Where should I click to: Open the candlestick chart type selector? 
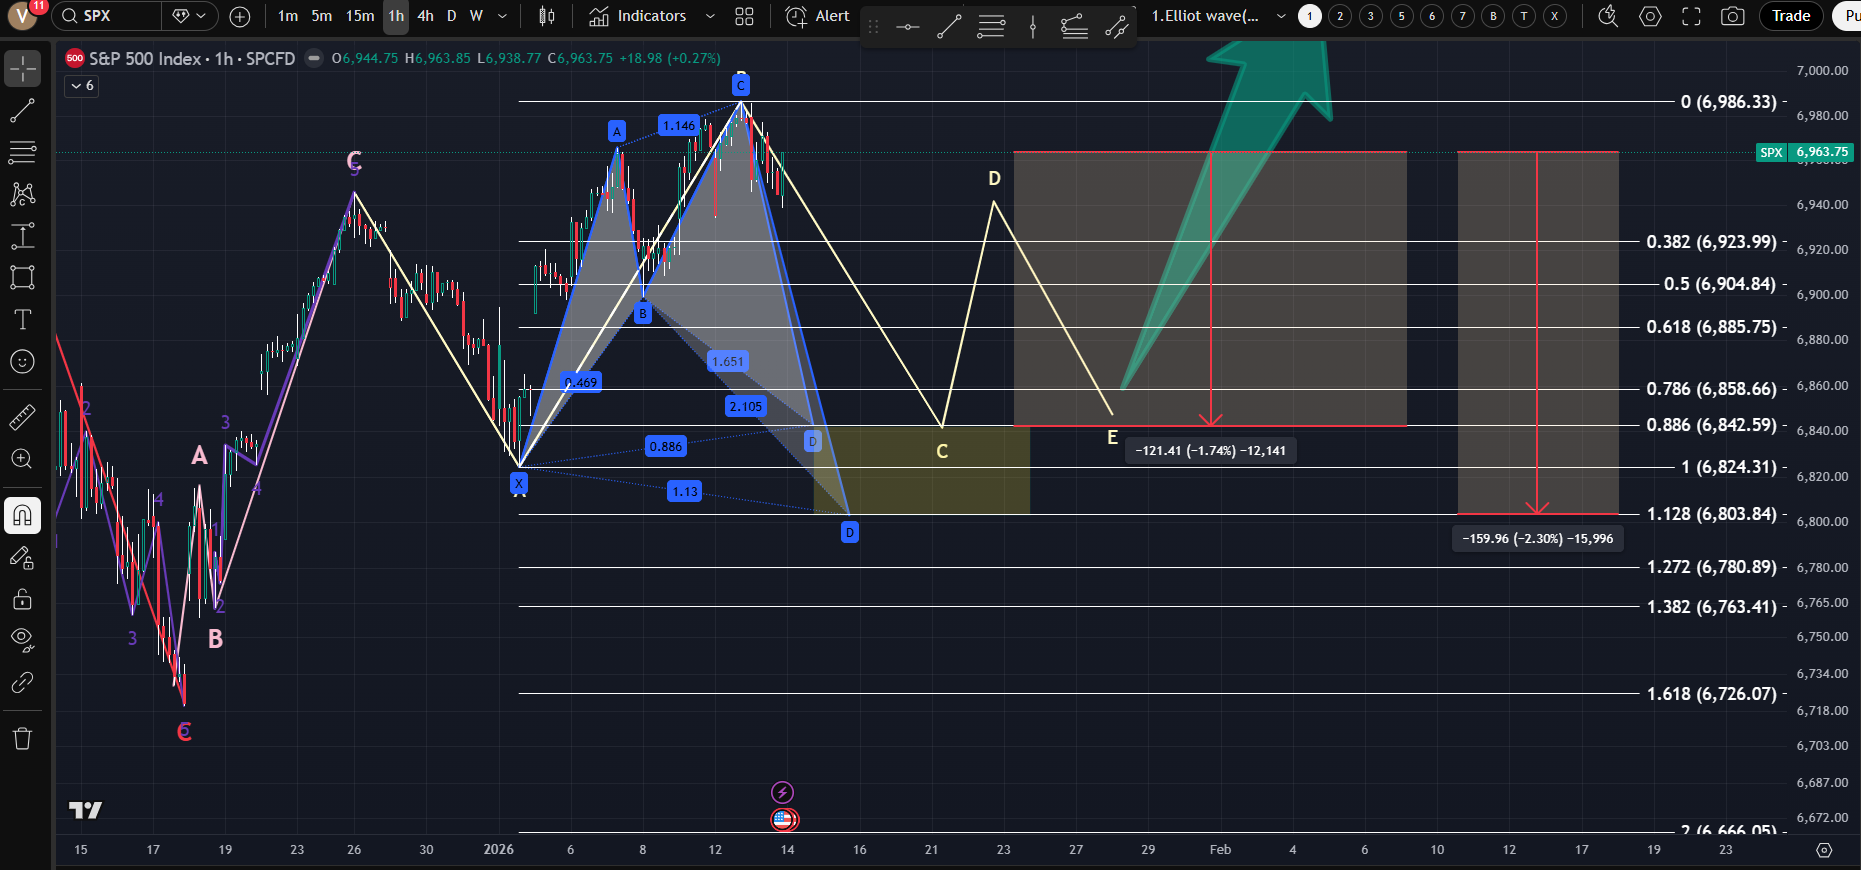pyautogui.click(x=546, y=16)
